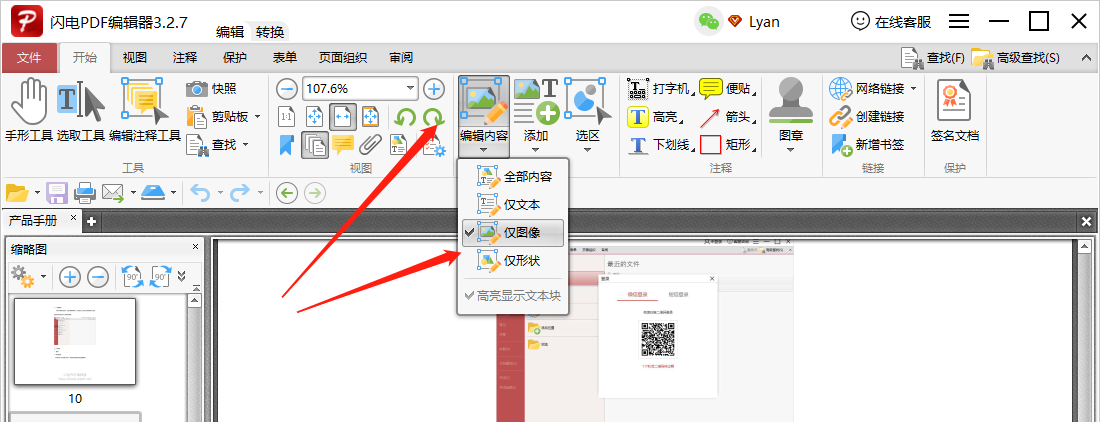This screenshot has height=422, width=1100.
Task: Select page 10 thumbnail
Action: pos(75,341)
